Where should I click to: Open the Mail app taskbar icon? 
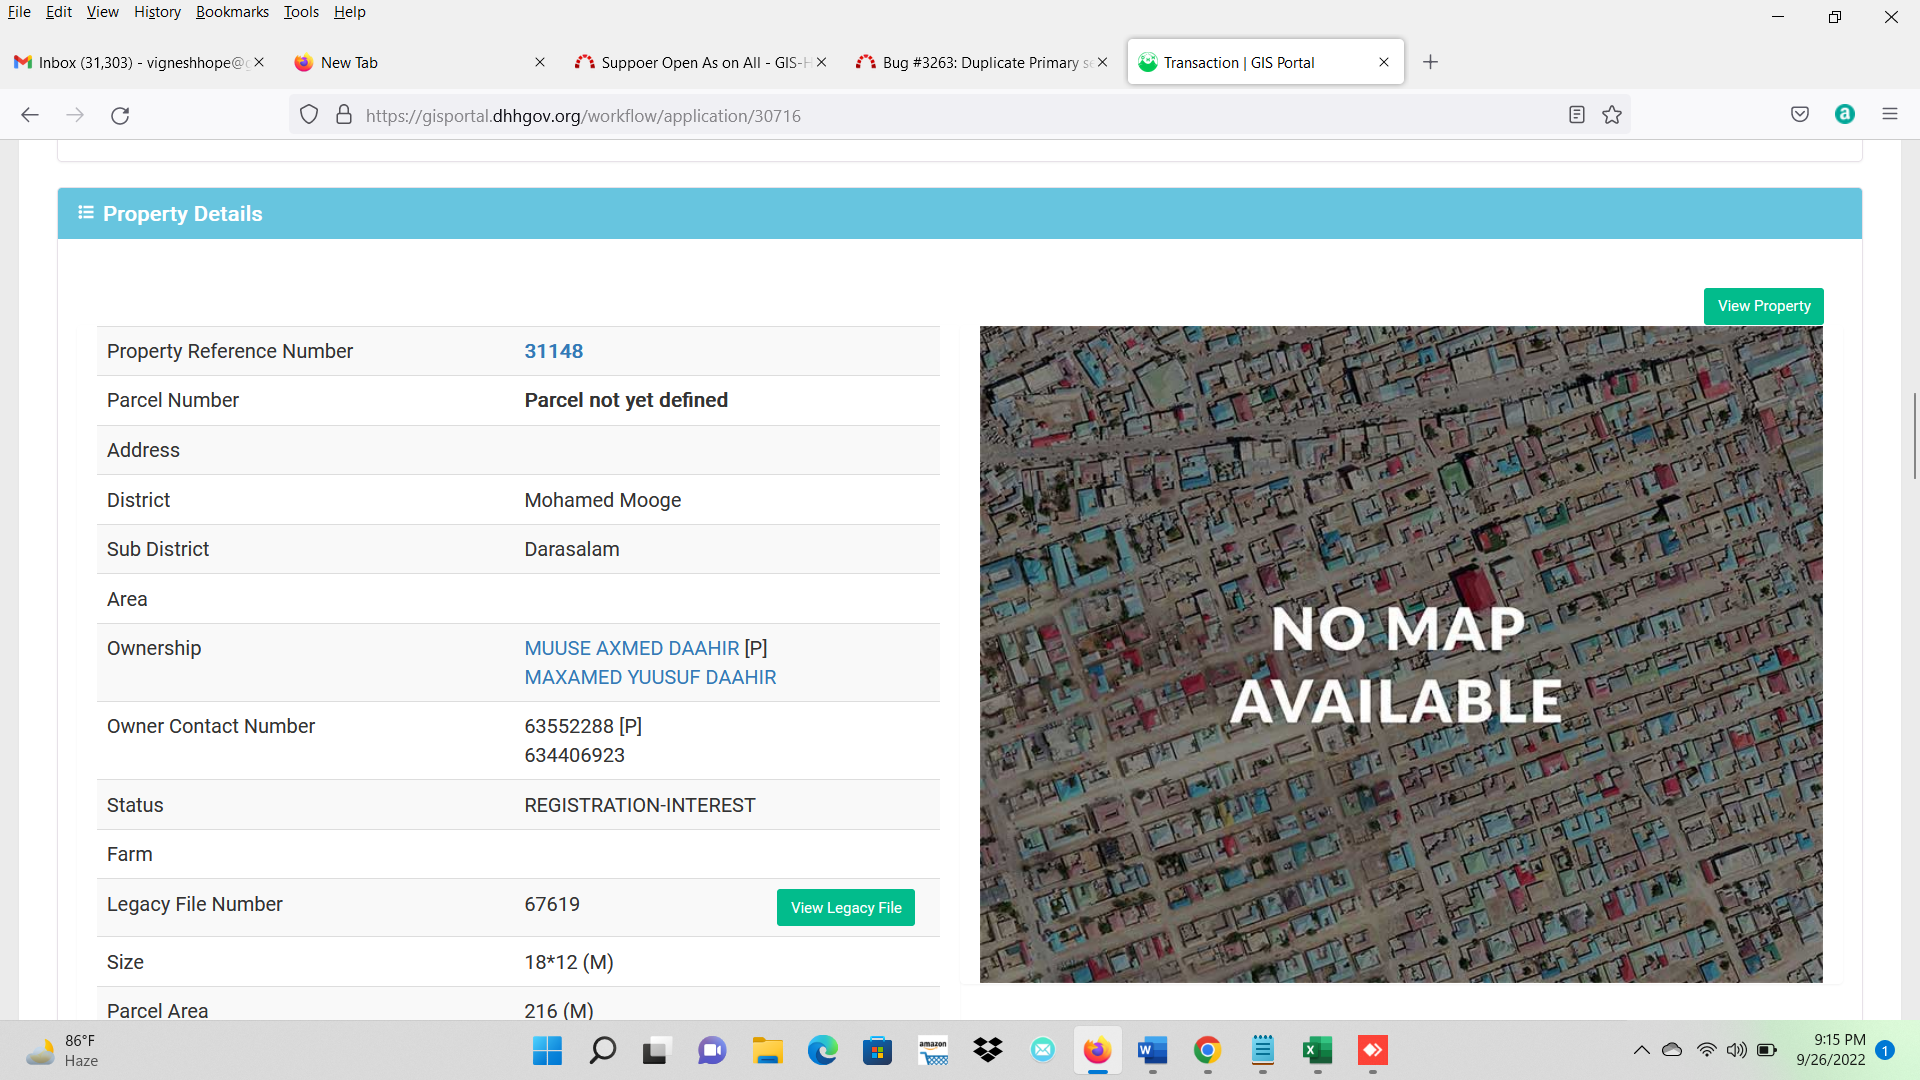point(1043,1050)
